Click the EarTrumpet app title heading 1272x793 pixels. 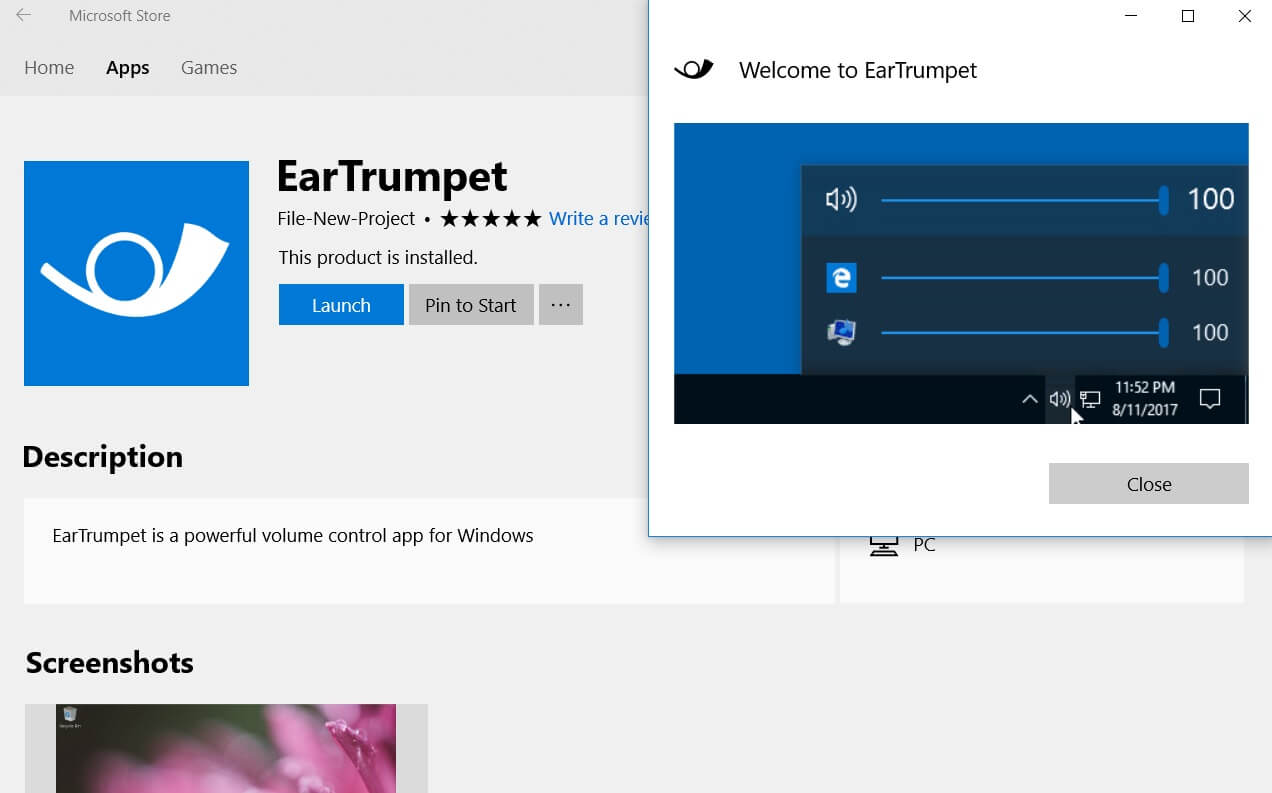pyautogui.click(x=392, y=177)
